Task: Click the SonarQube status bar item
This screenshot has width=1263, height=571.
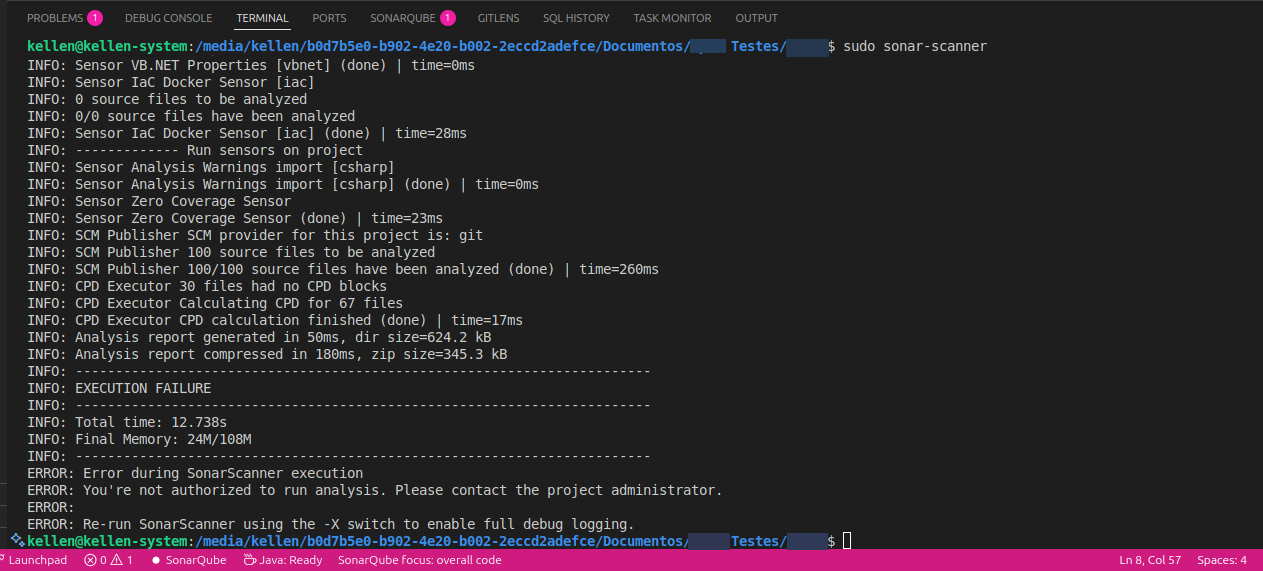Action: (189, 560)
